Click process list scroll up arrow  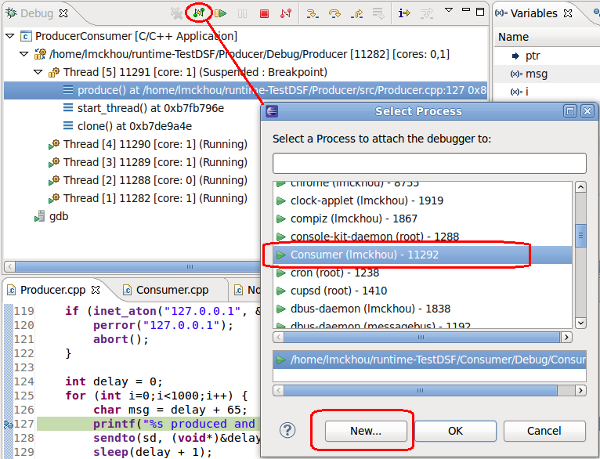click(580, 187)
